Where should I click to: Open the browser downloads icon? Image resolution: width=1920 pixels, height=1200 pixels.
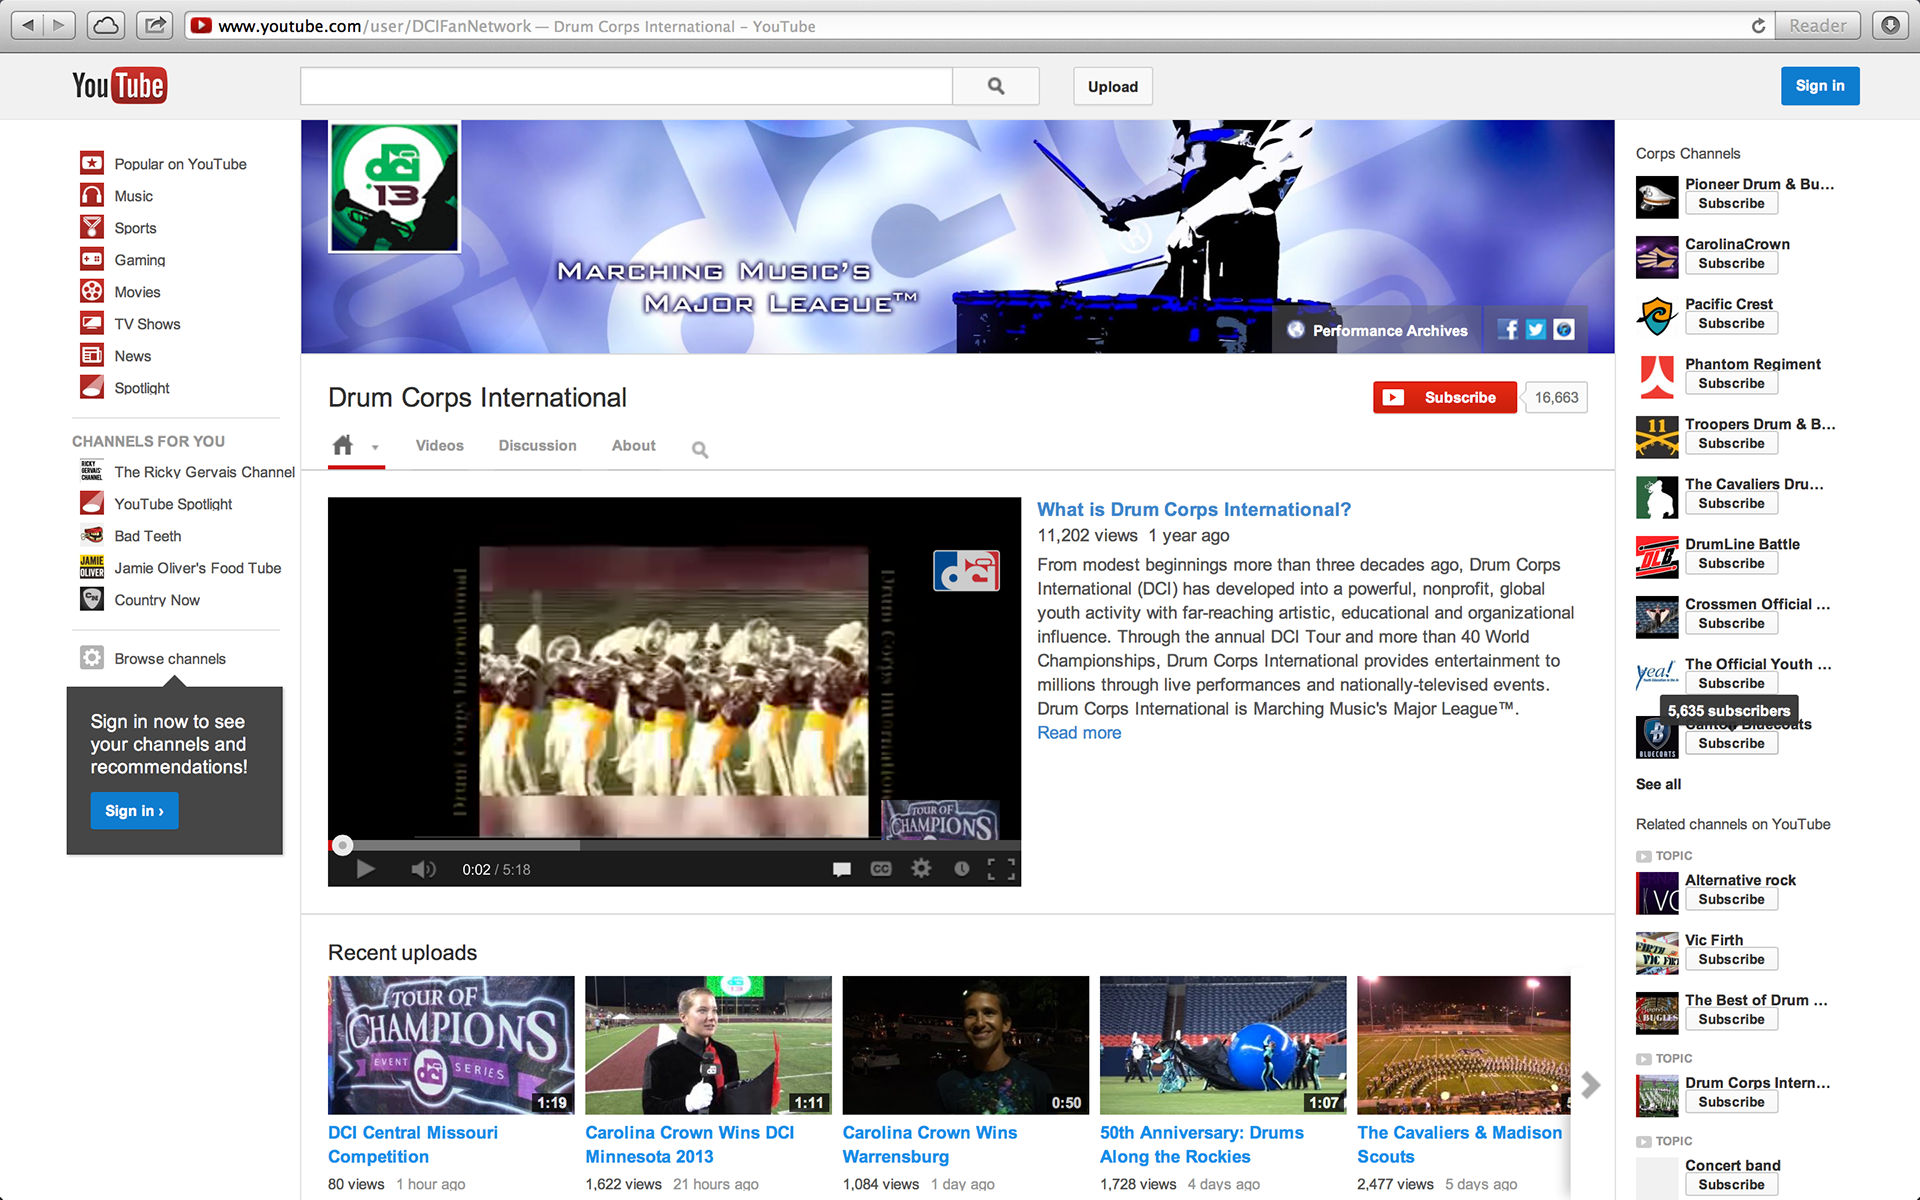point(1890,25)
